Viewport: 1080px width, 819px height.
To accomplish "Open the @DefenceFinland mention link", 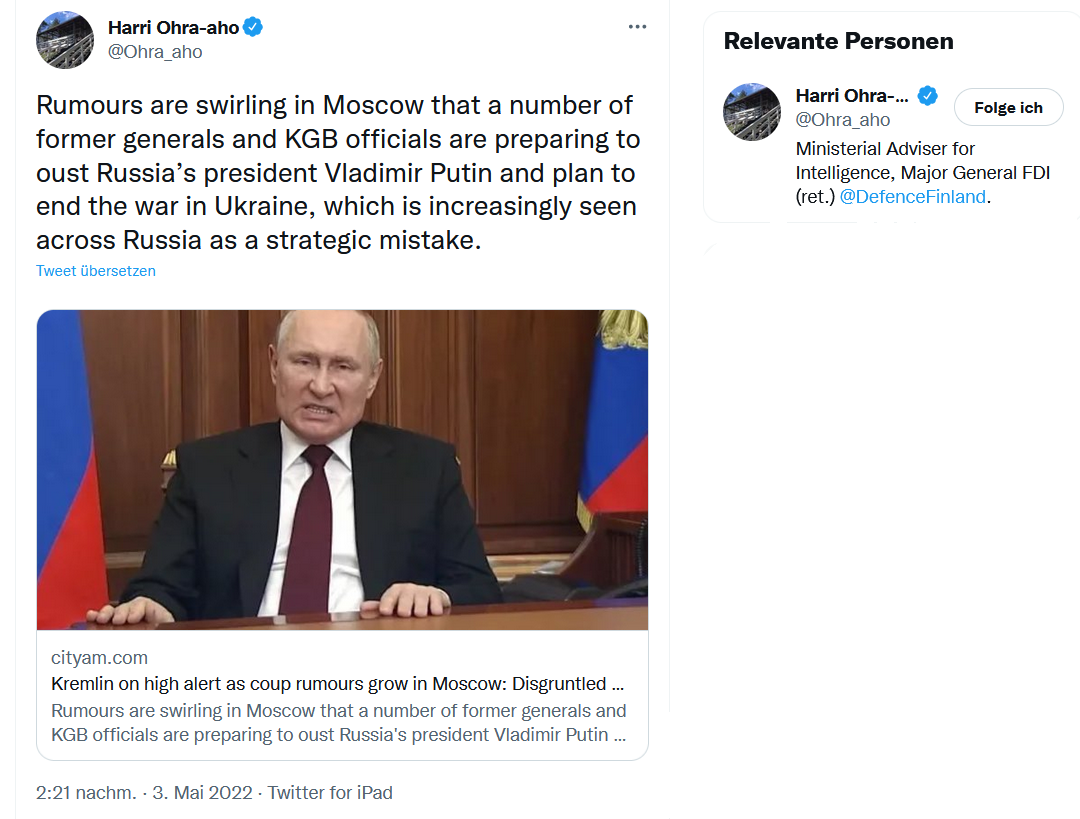I will point(913,197).
